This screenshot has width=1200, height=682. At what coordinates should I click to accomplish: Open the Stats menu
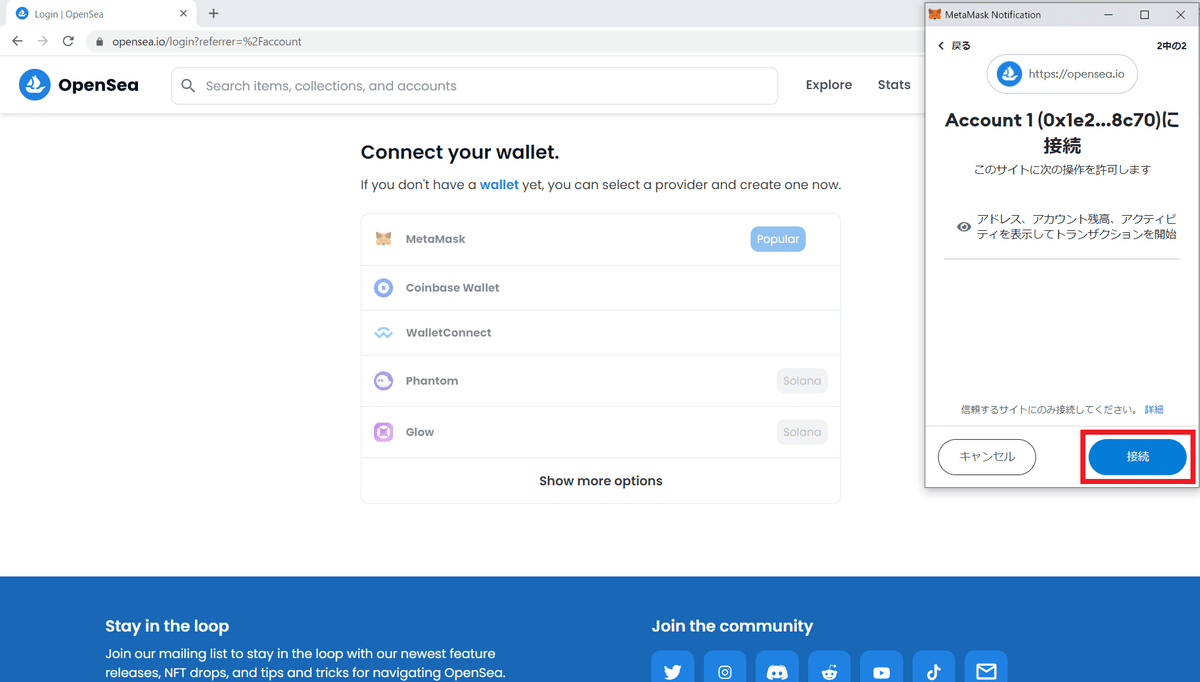coord(894,85)
